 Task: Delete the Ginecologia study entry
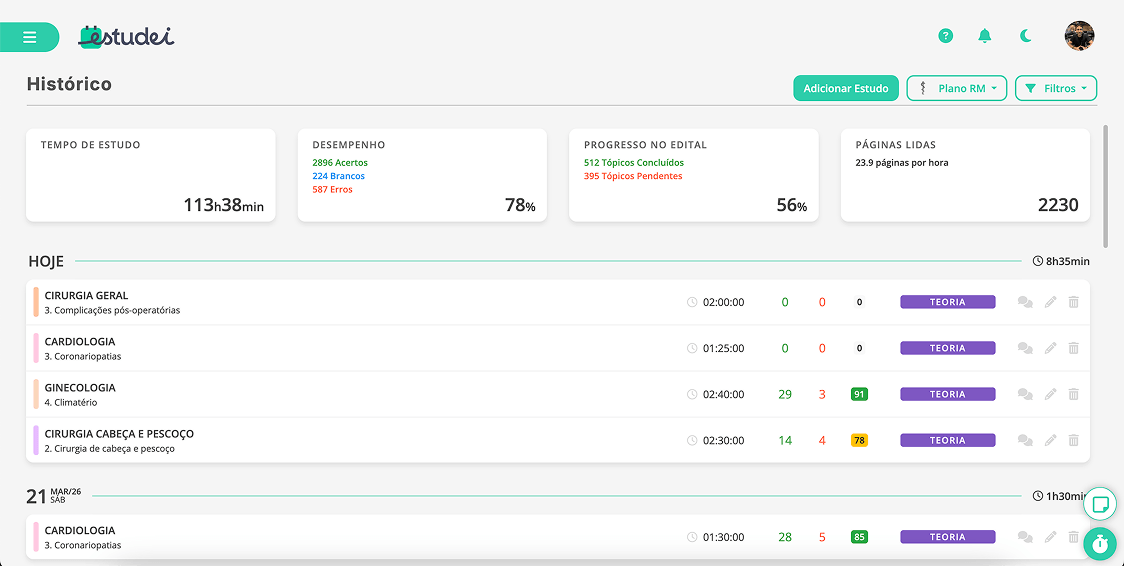click(x=1073, y=394)
